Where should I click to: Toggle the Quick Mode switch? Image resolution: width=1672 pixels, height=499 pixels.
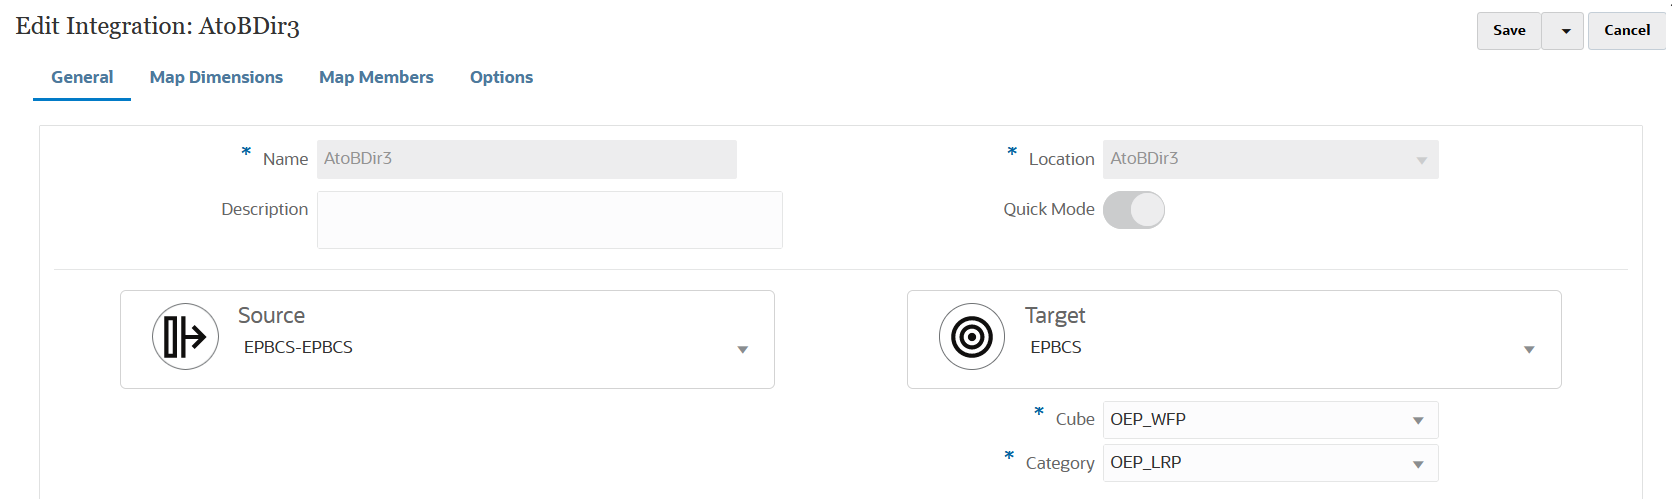click(1134, 210)
